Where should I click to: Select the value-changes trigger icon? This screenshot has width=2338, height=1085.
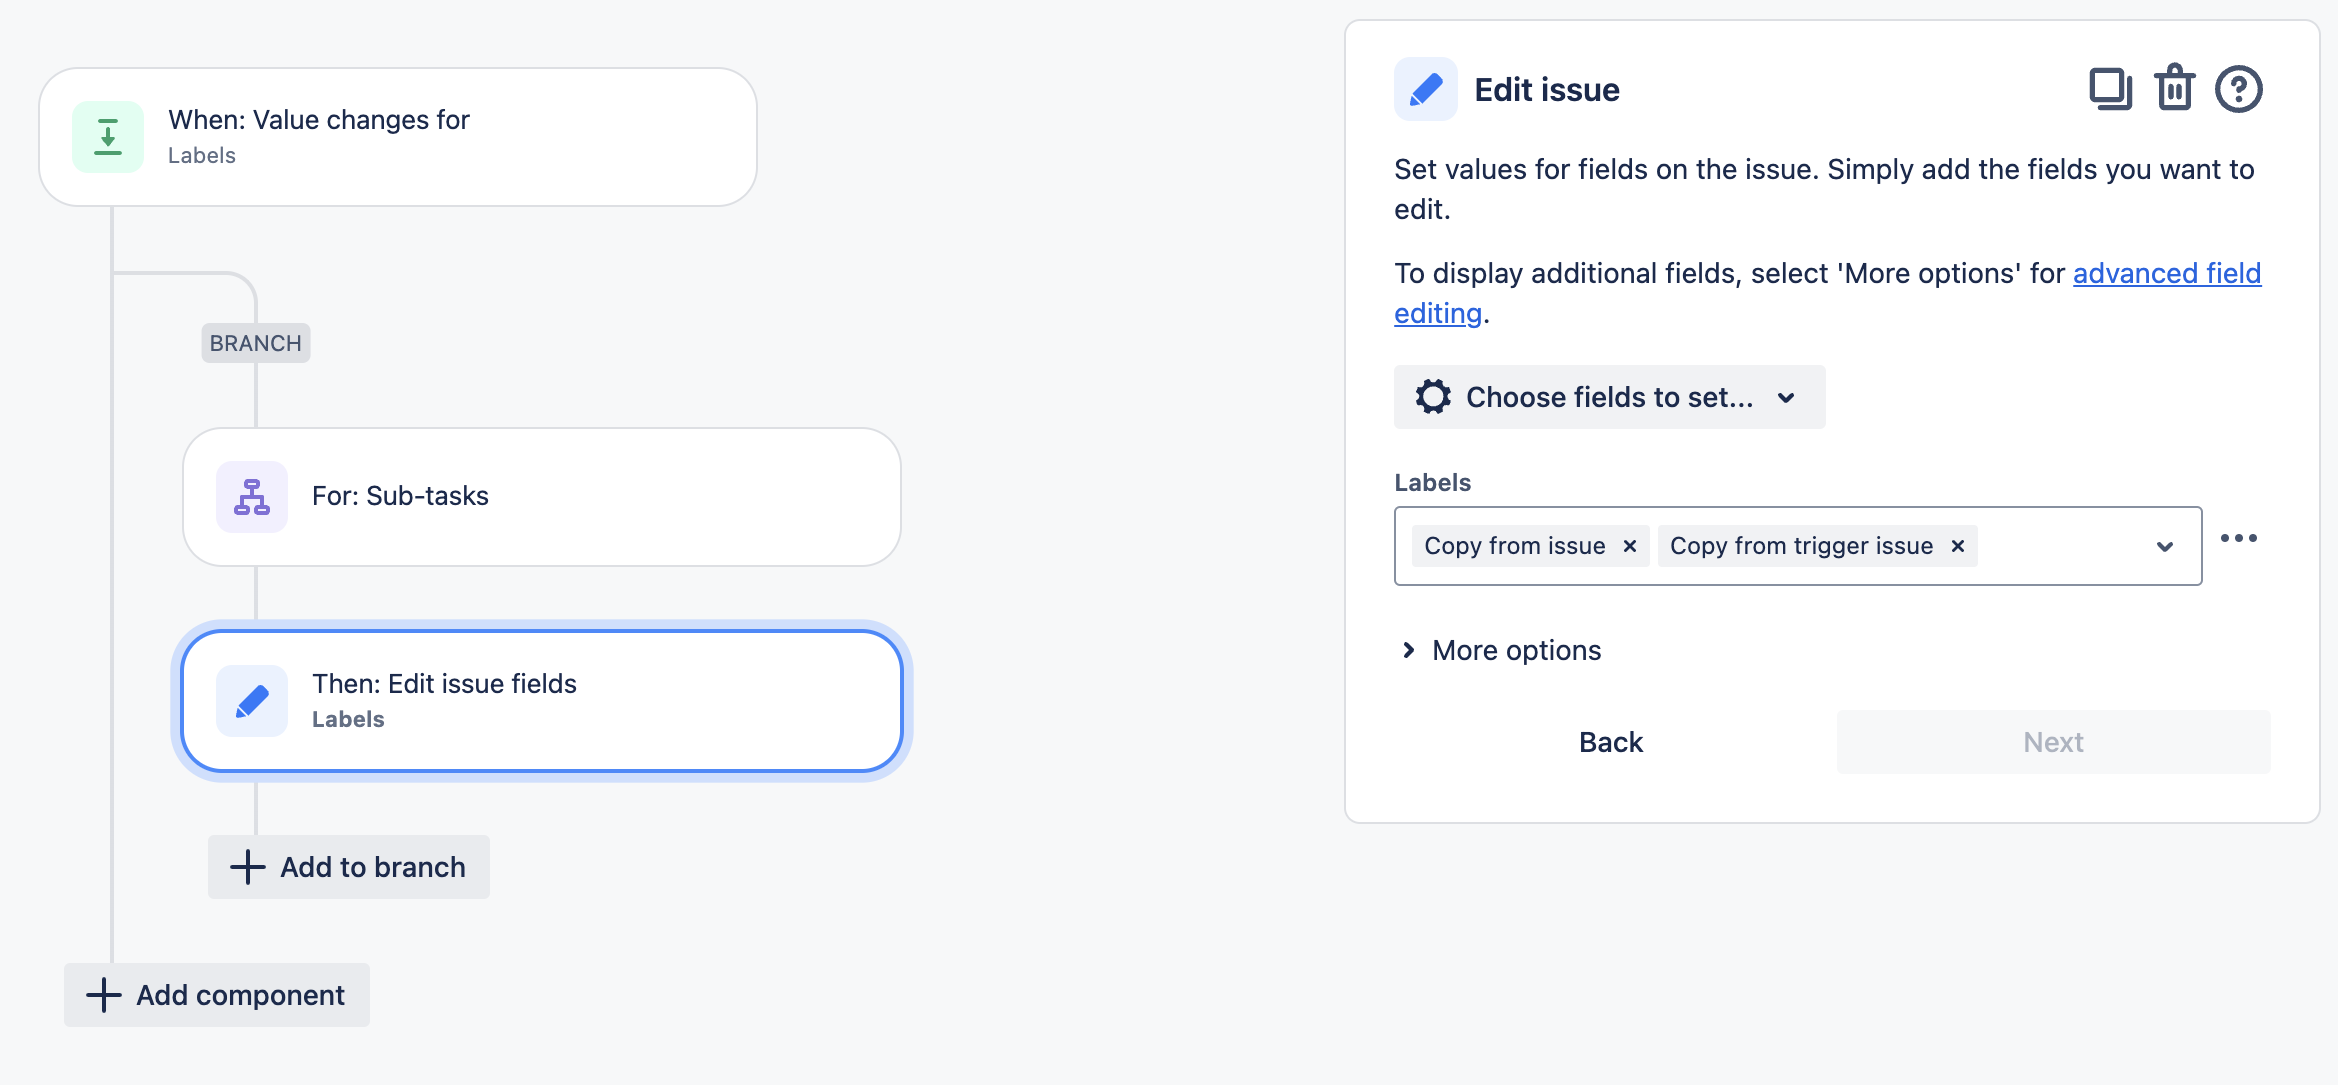pyautogui.click(x=107, y=136)
